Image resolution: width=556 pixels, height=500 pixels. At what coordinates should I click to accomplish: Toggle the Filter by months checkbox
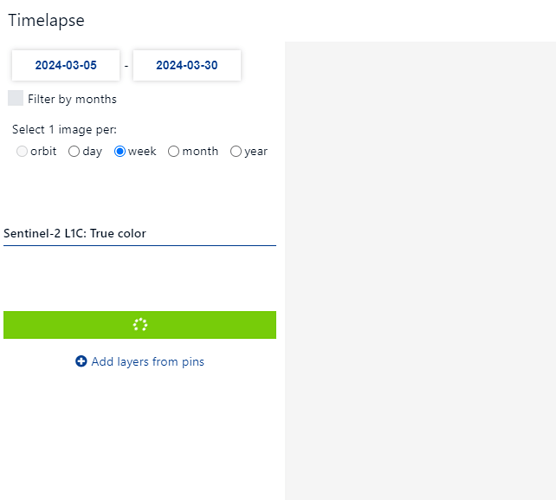pyautogui.click(x=16, y=98)
